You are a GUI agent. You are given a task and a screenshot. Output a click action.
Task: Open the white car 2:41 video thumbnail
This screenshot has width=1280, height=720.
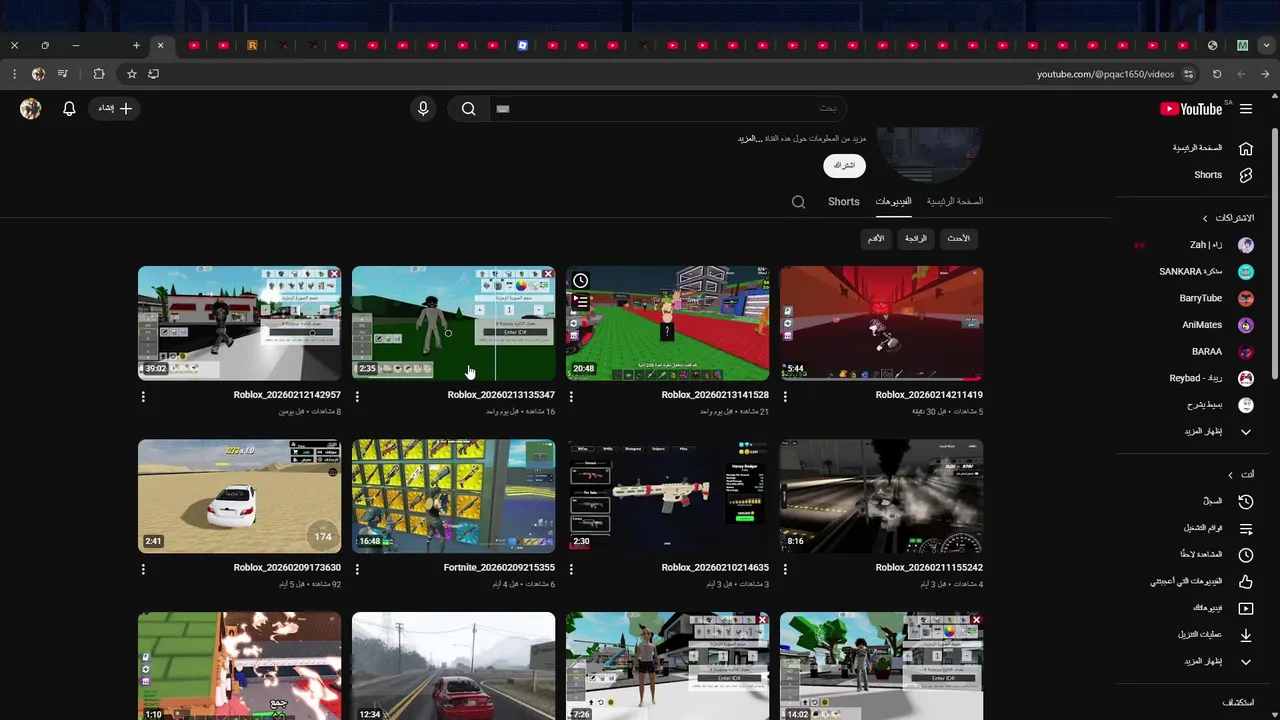[239, 496]
